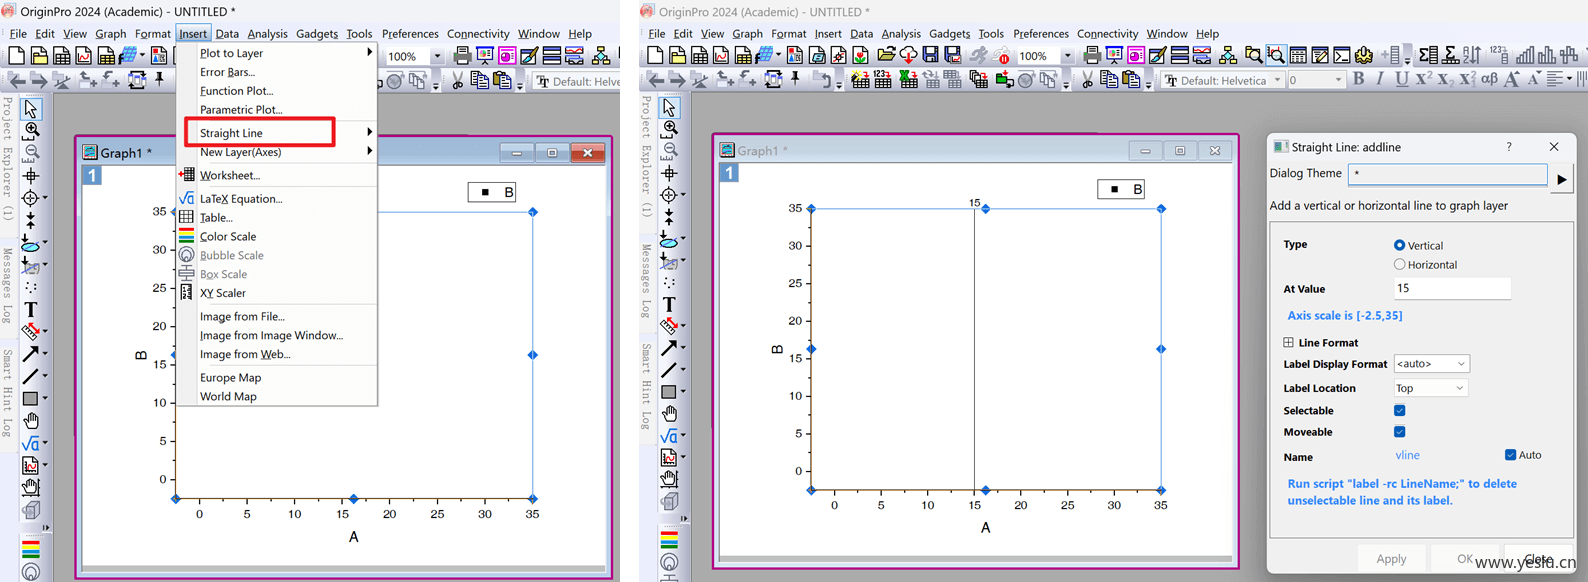Viewport: 1588px width, 582px height.
Task: Click the Dialog Theme arrow button
Action: click(x=1561, y=179)
